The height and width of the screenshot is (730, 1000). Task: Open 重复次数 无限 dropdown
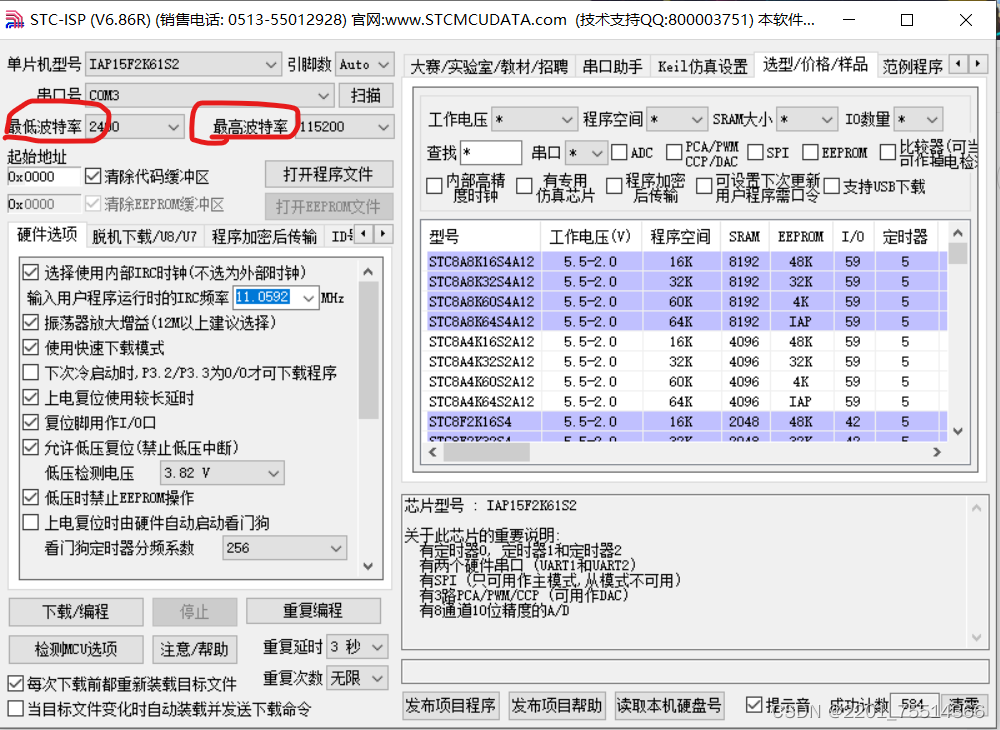[x=357, y=678]
